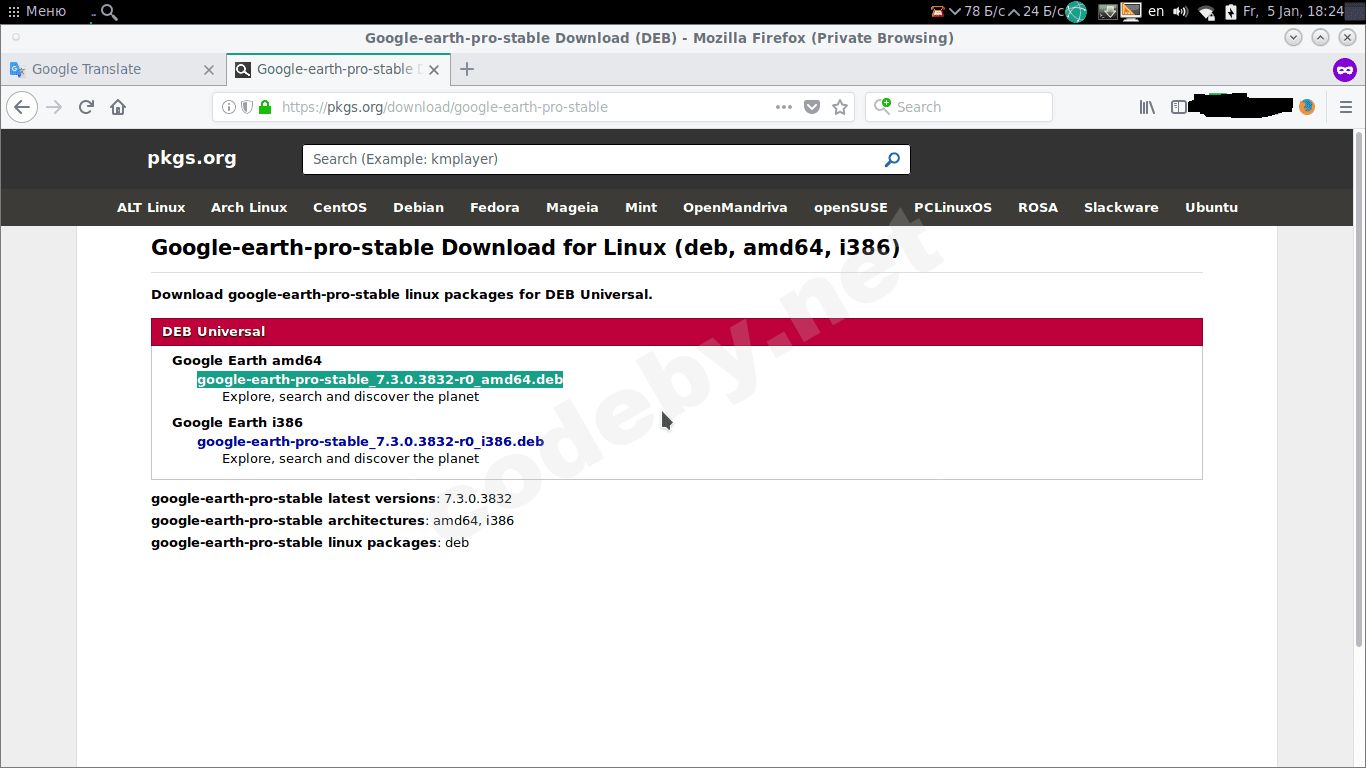Open the openSUSE packages section

click(x=851, y=208)
